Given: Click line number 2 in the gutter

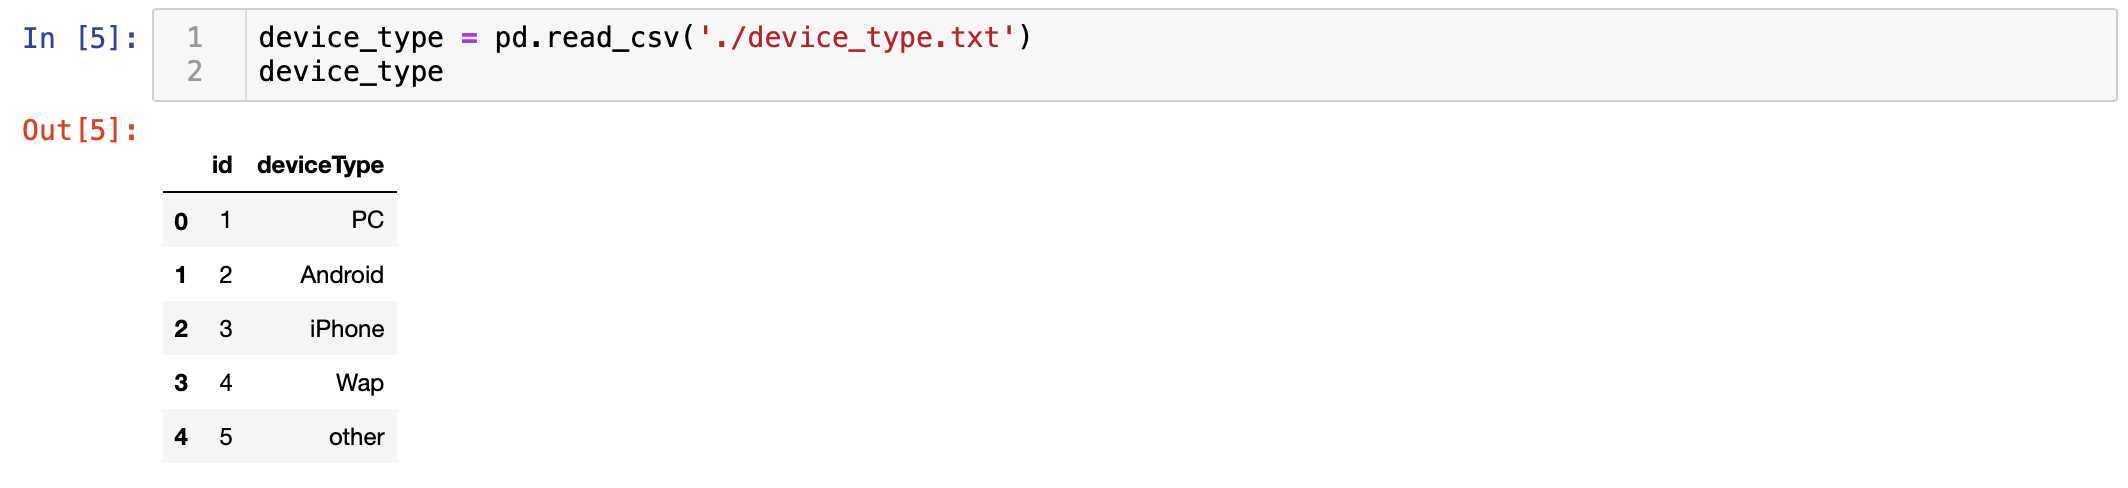Looking at the screenshot, I should pyautogui.click(x=195, y=72).
